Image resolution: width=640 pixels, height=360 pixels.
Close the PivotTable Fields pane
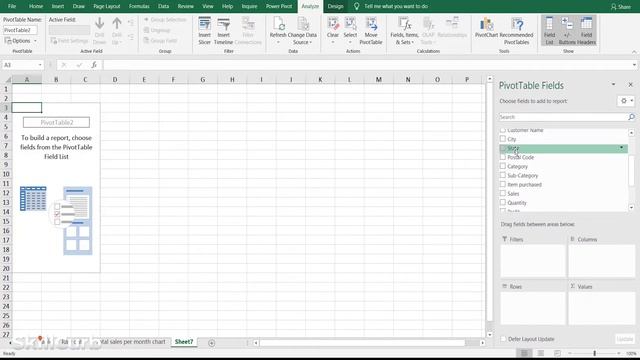tap(631, 84)
